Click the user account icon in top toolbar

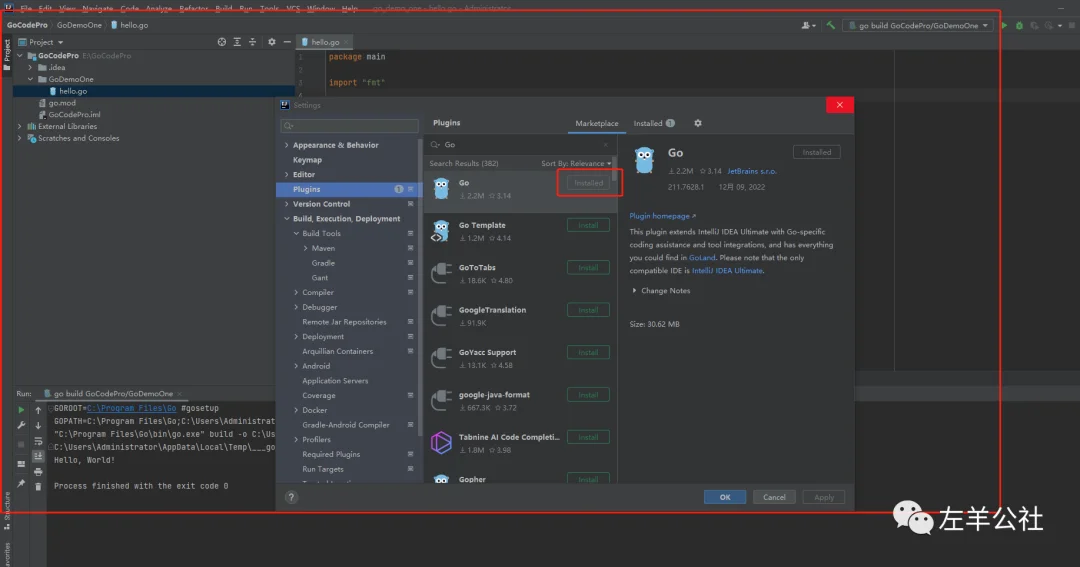(807, 25)
